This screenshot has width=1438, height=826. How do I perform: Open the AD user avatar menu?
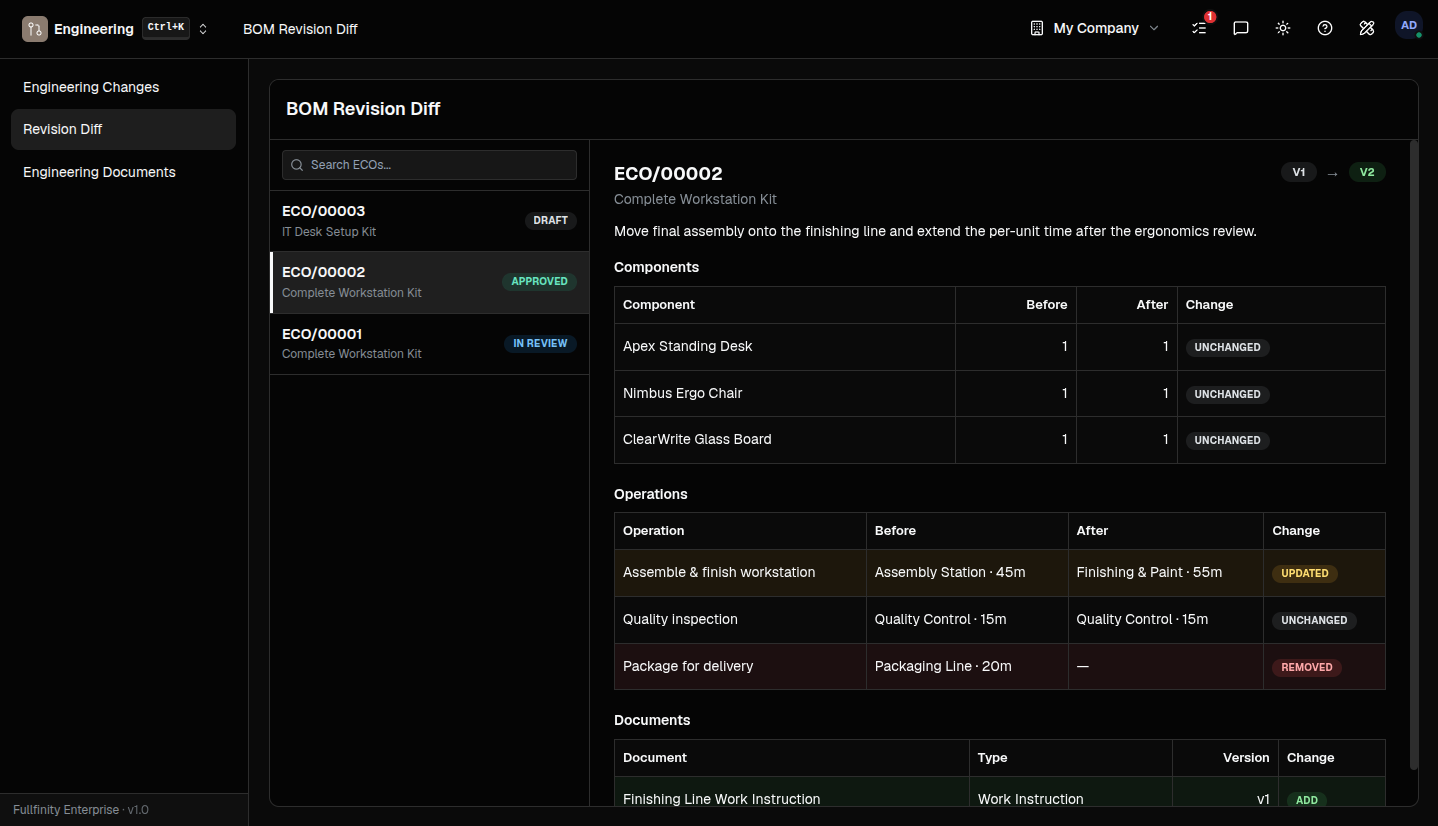1409,26
